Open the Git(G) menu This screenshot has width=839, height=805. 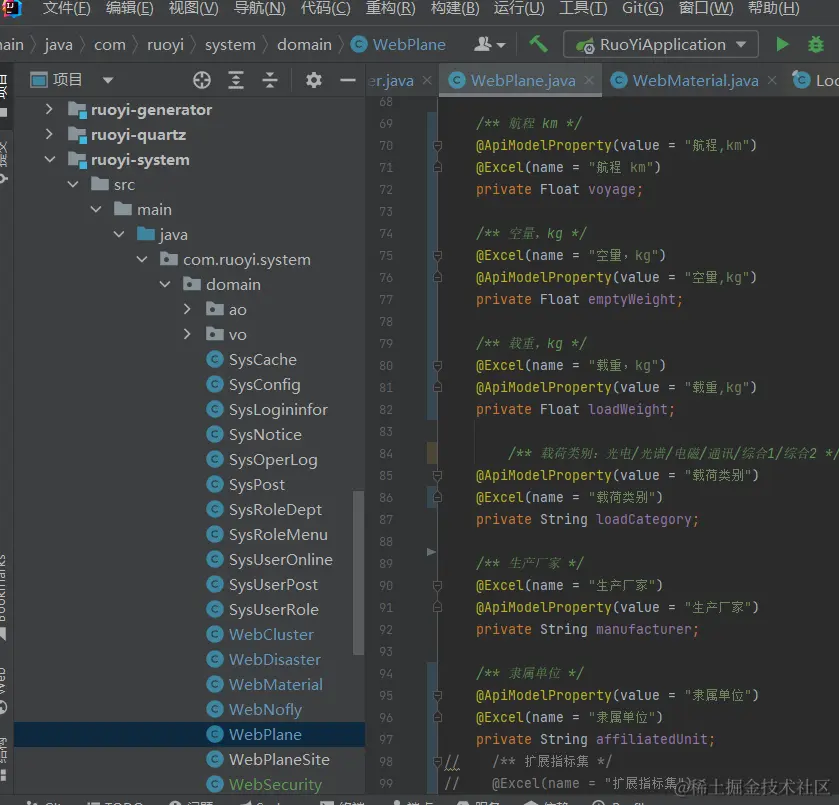[x=642, y=8]
